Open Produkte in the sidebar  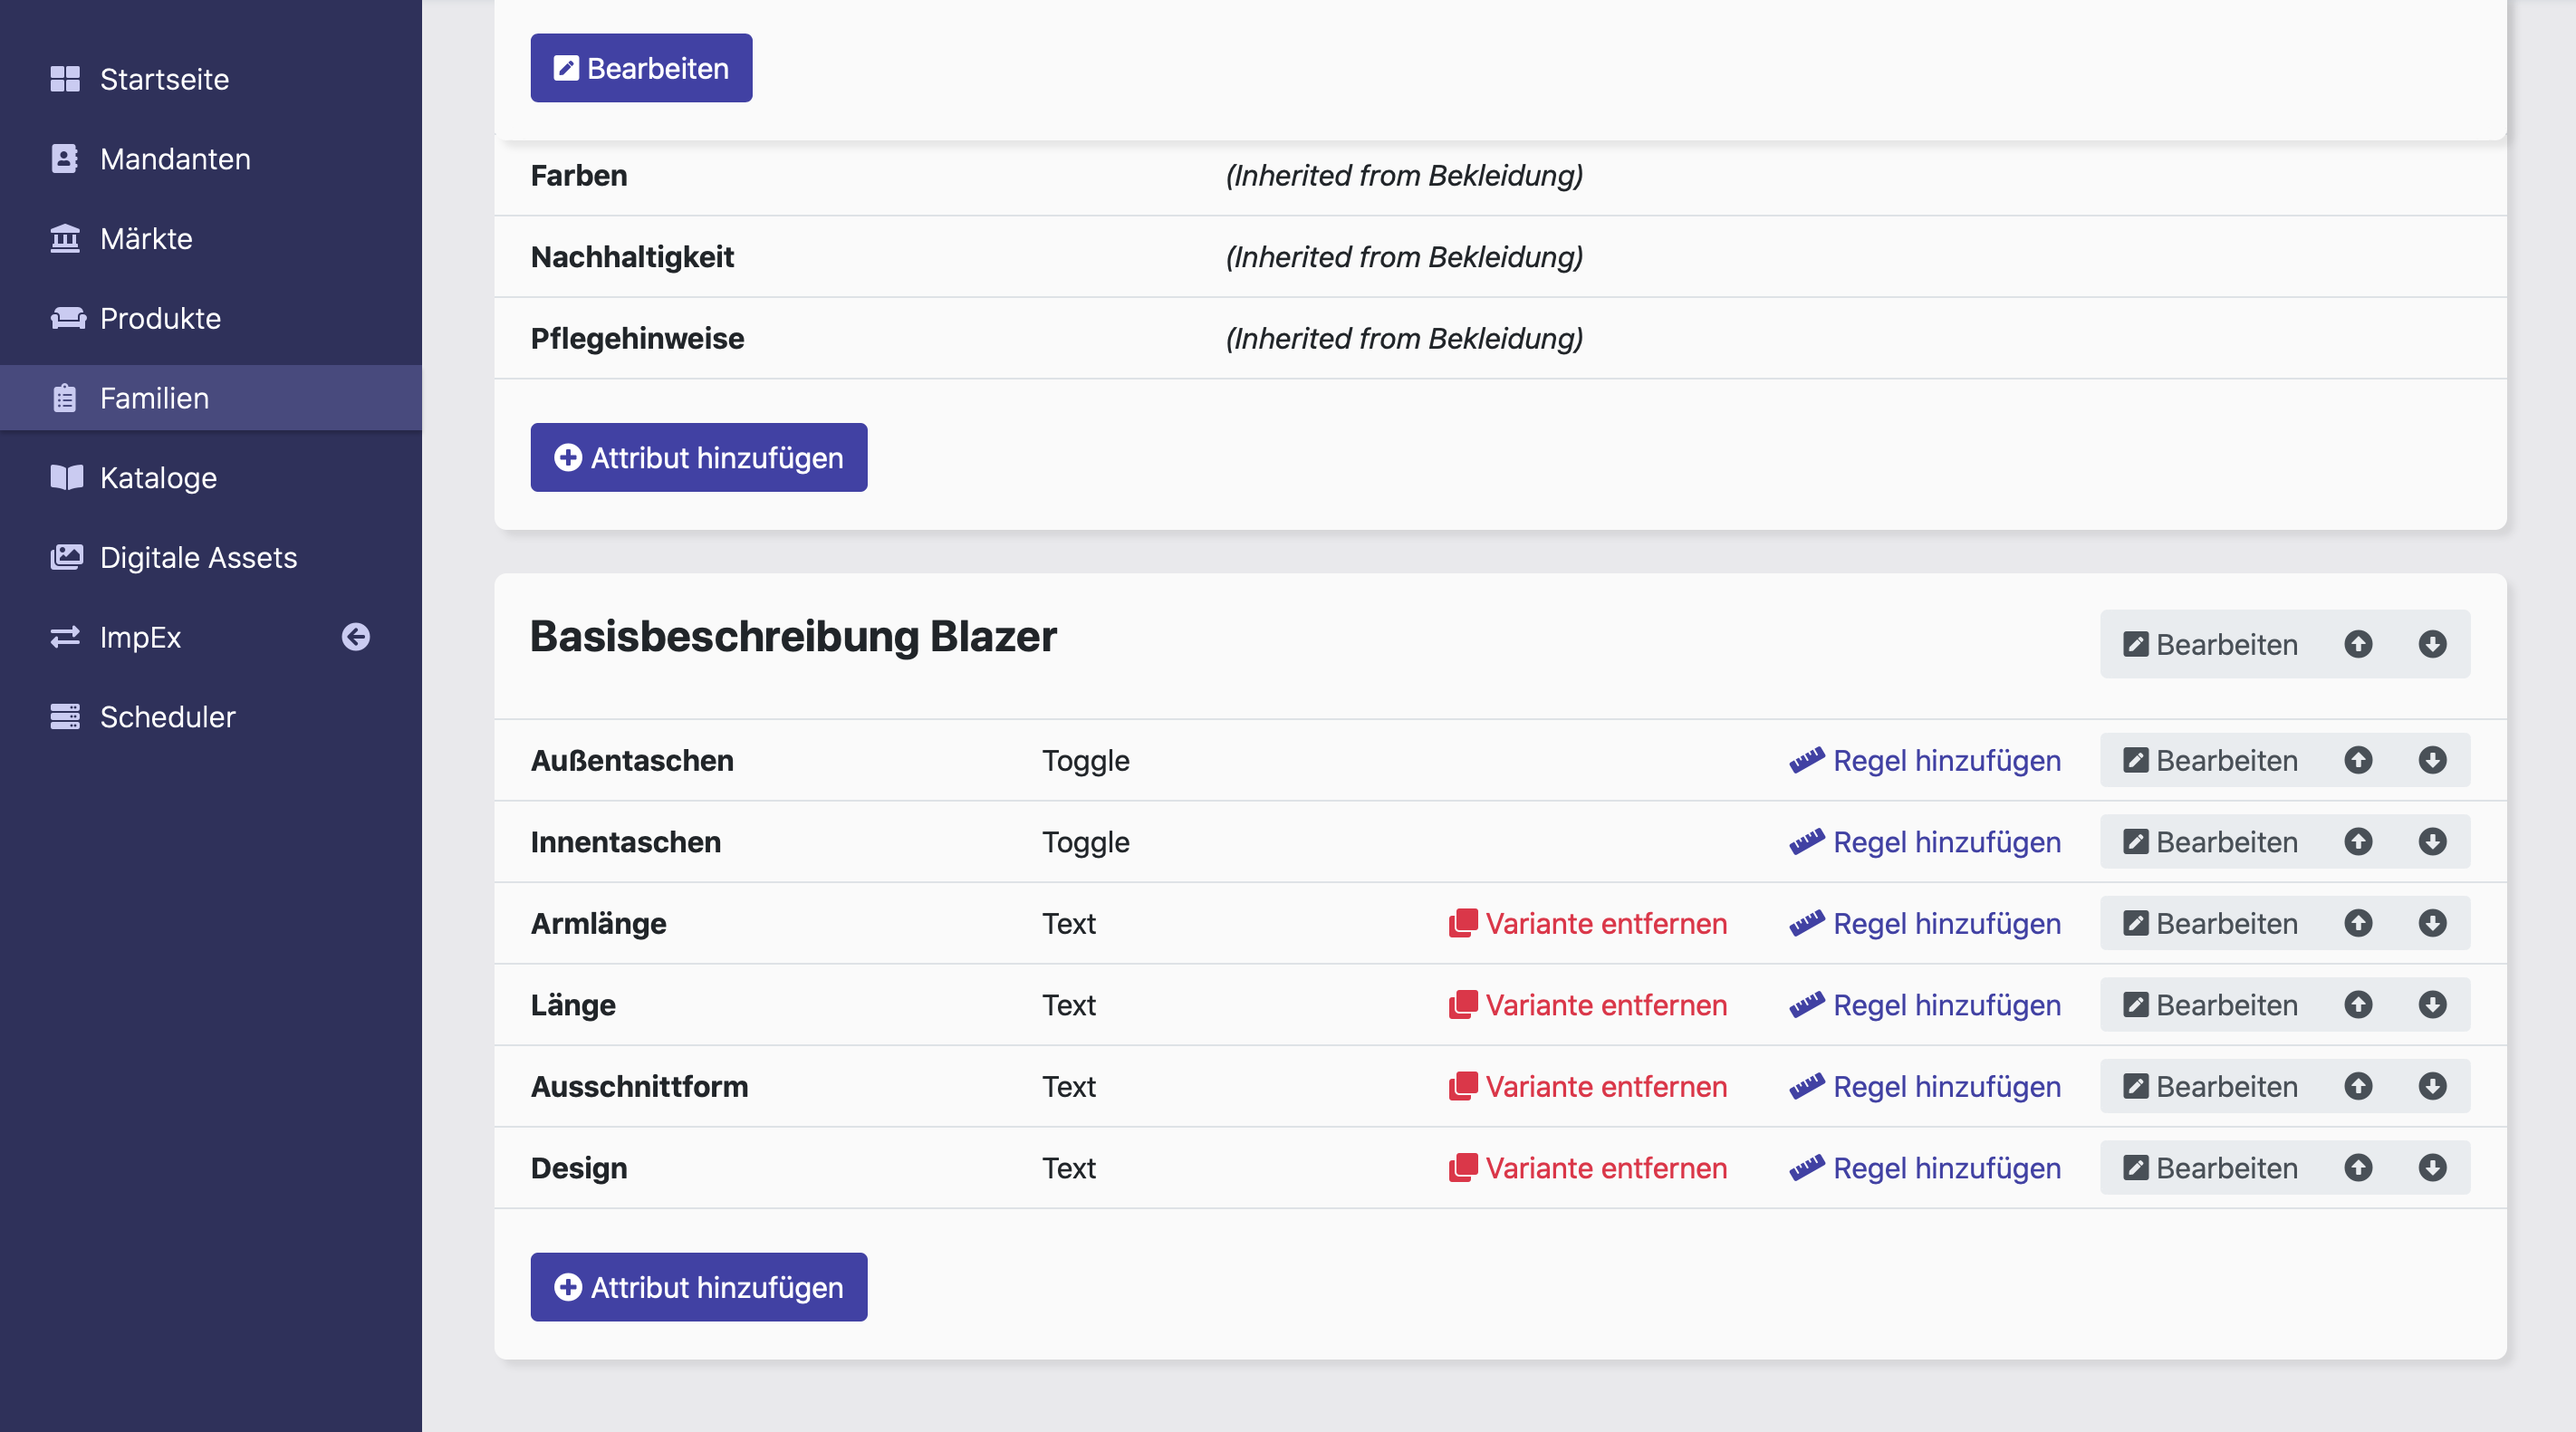pyautogui.click(x=160, y=318)
